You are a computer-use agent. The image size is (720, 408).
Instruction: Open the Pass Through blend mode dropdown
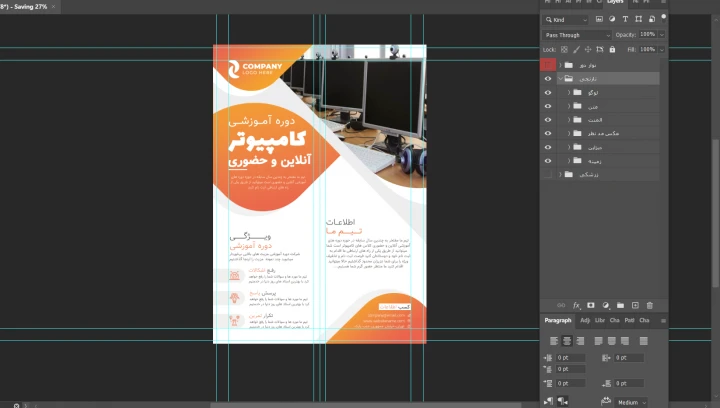[577, 34]
